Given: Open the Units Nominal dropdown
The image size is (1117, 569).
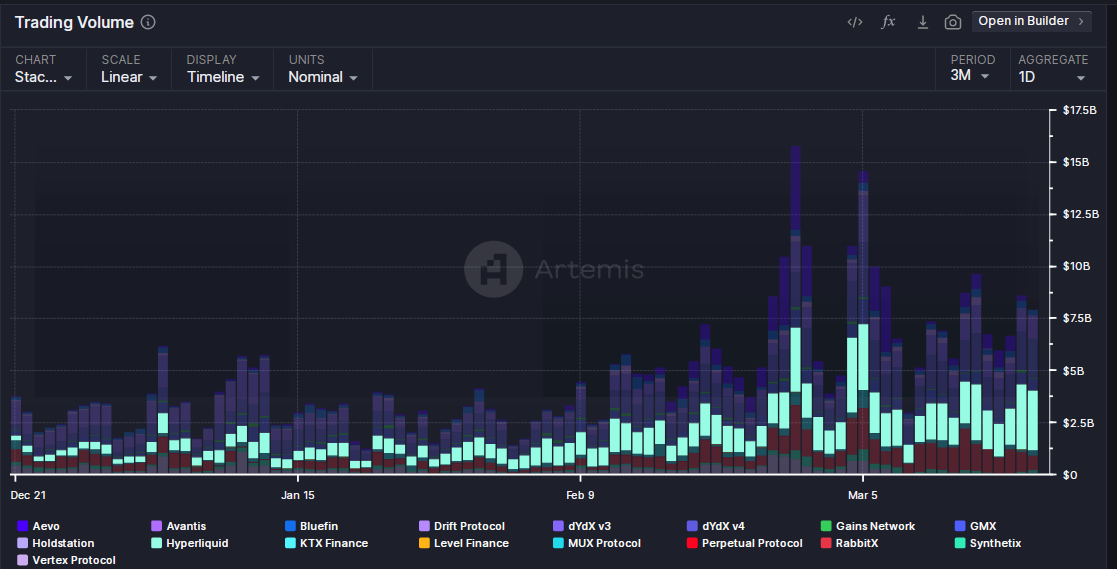Looking at the screenshot, I should (x=323, y=69).
